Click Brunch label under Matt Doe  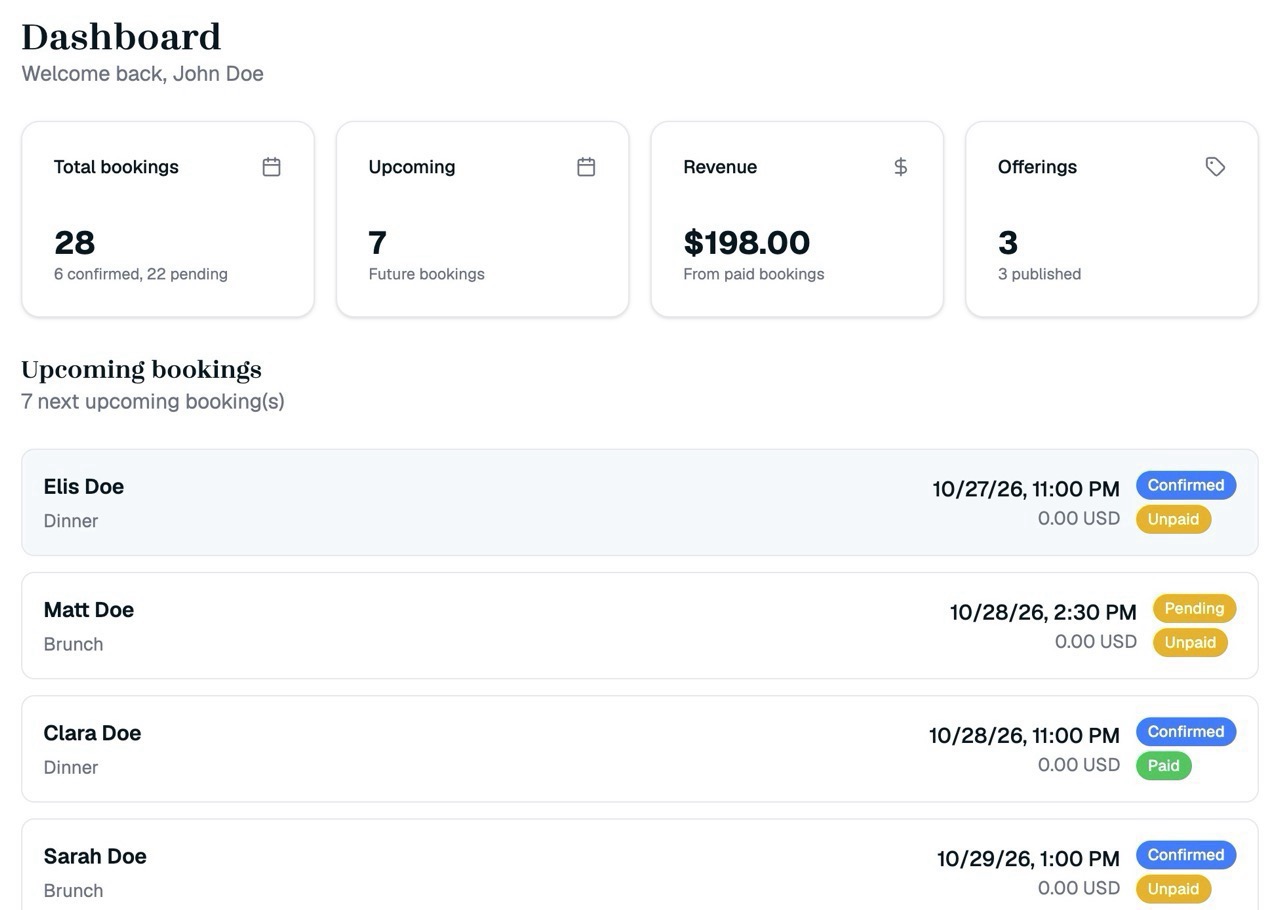(73, 644)
